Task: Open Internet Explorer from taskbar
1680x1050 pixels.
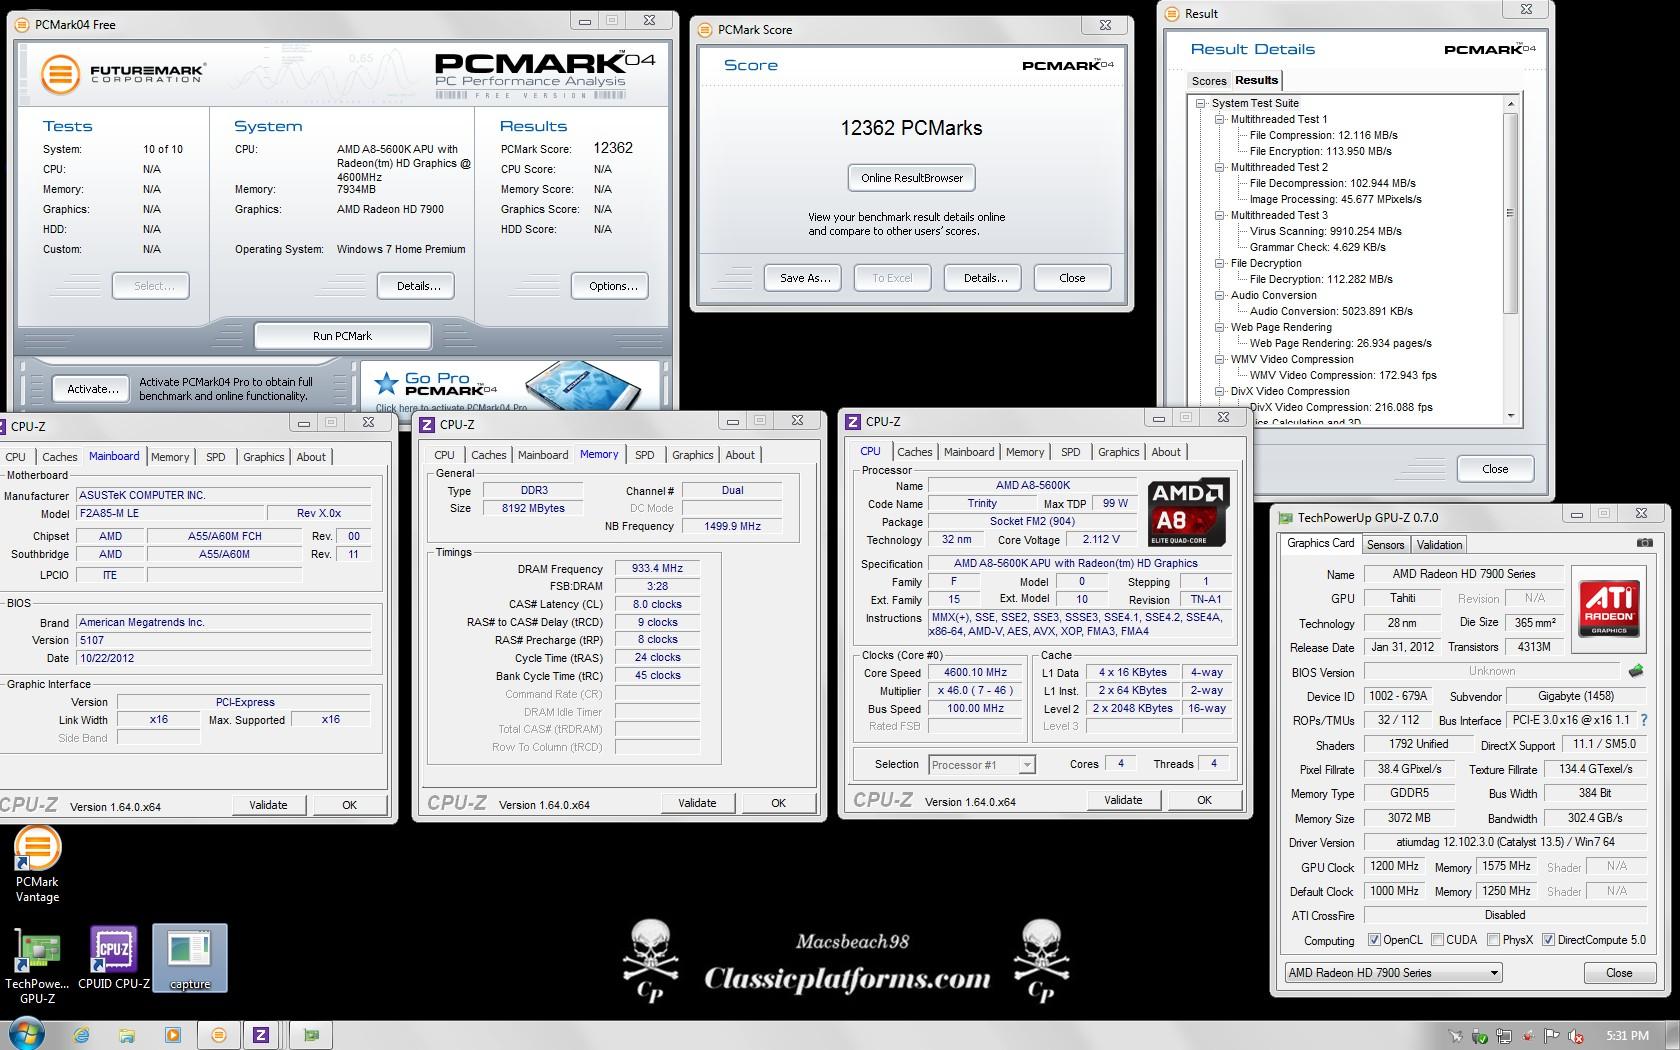Action: click(81, 1035)
